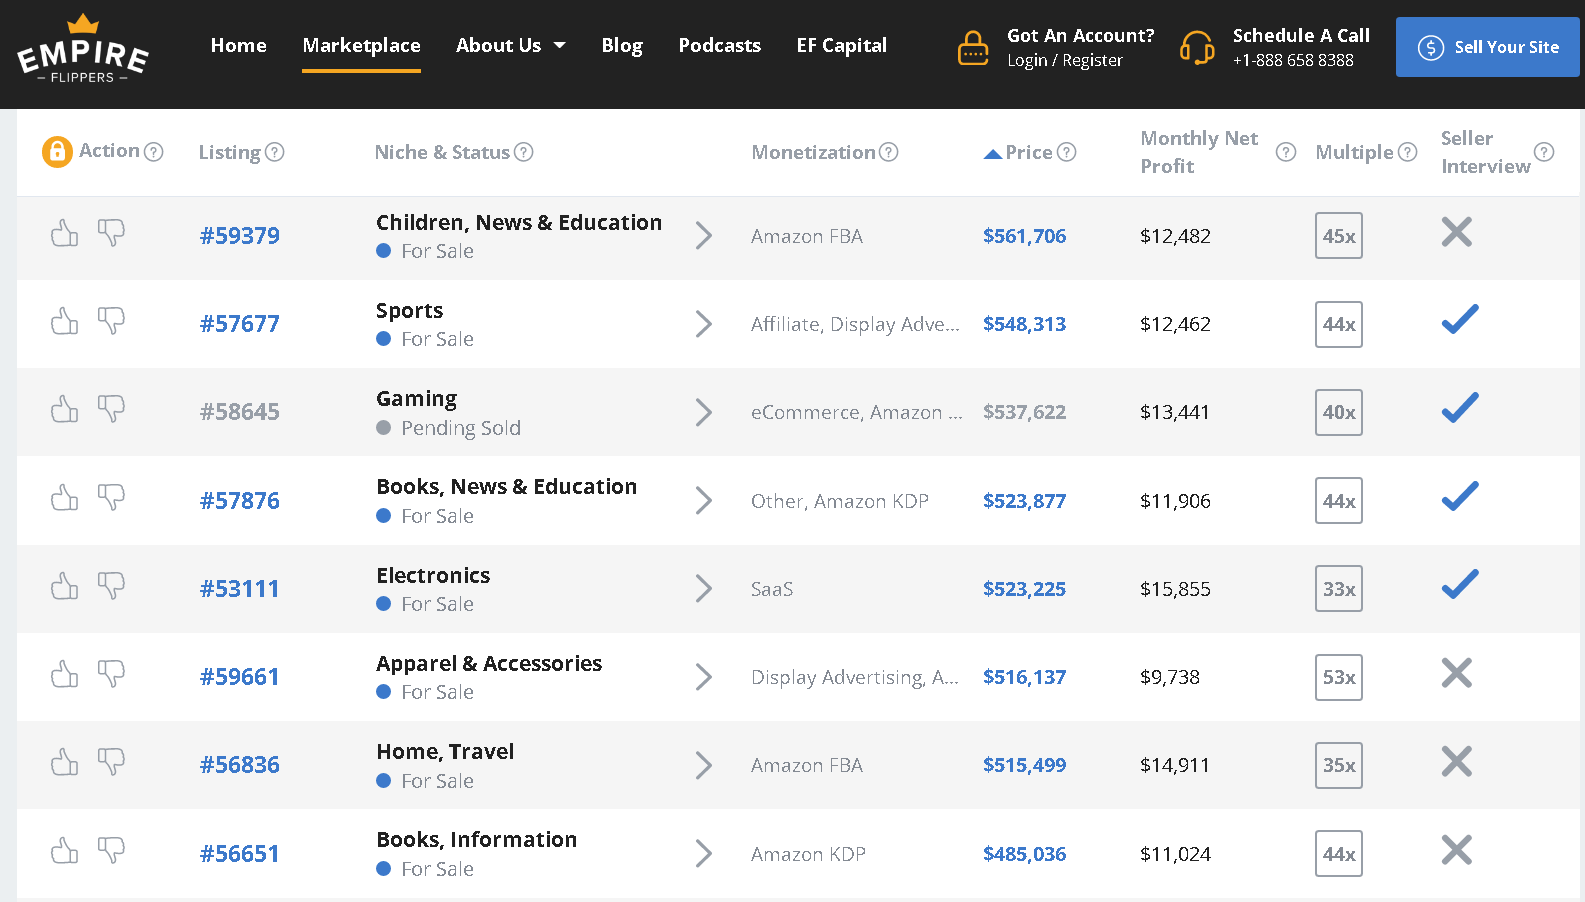Click the help icon next to Listing

coord(274,152)
